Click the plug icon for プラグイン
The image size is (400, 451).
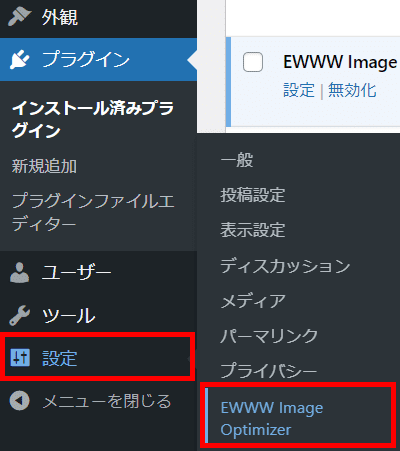click(19, 59)
